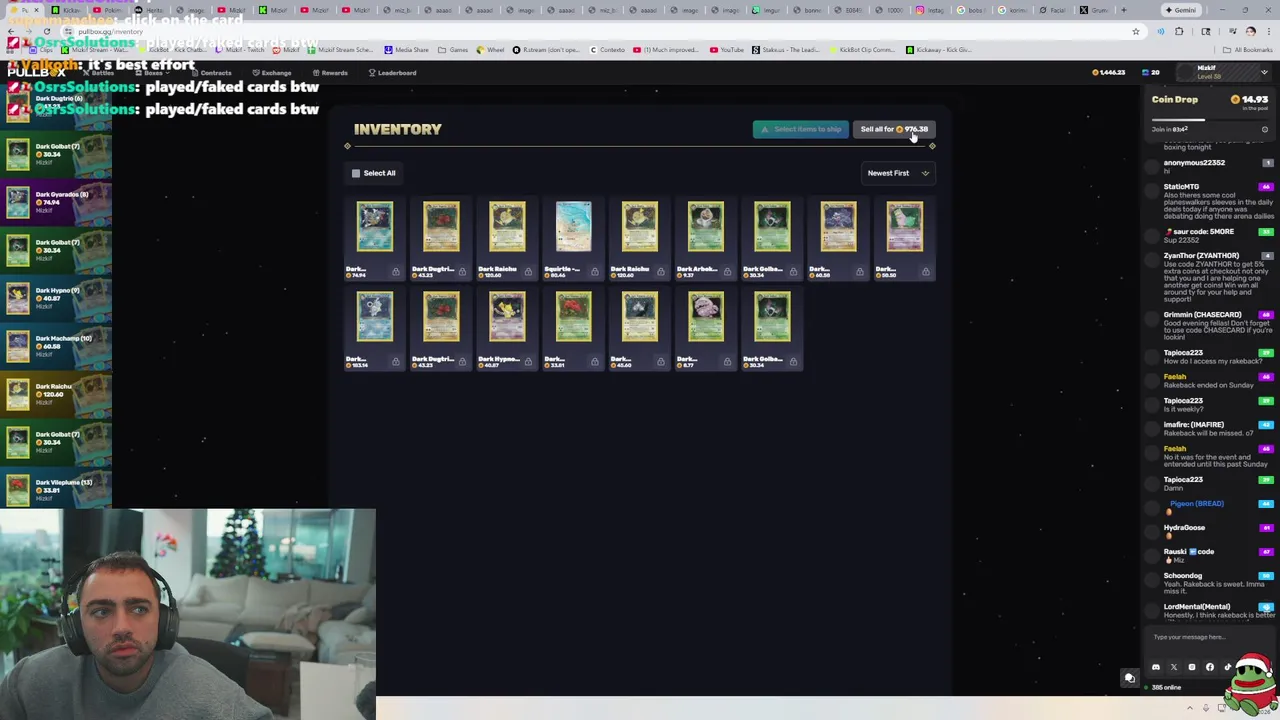Click the Gemini button in browser tab bar

click(x=1181, y=10)
